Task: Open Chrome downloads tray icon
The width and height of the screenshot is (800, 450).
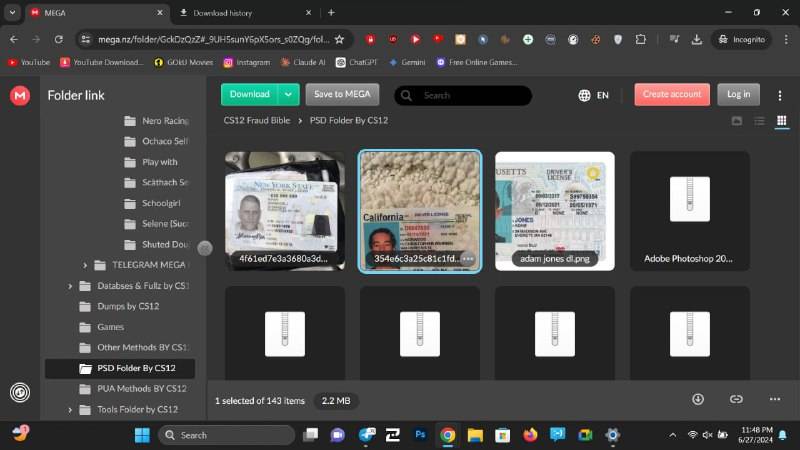Action: click(x=696, y=39)
